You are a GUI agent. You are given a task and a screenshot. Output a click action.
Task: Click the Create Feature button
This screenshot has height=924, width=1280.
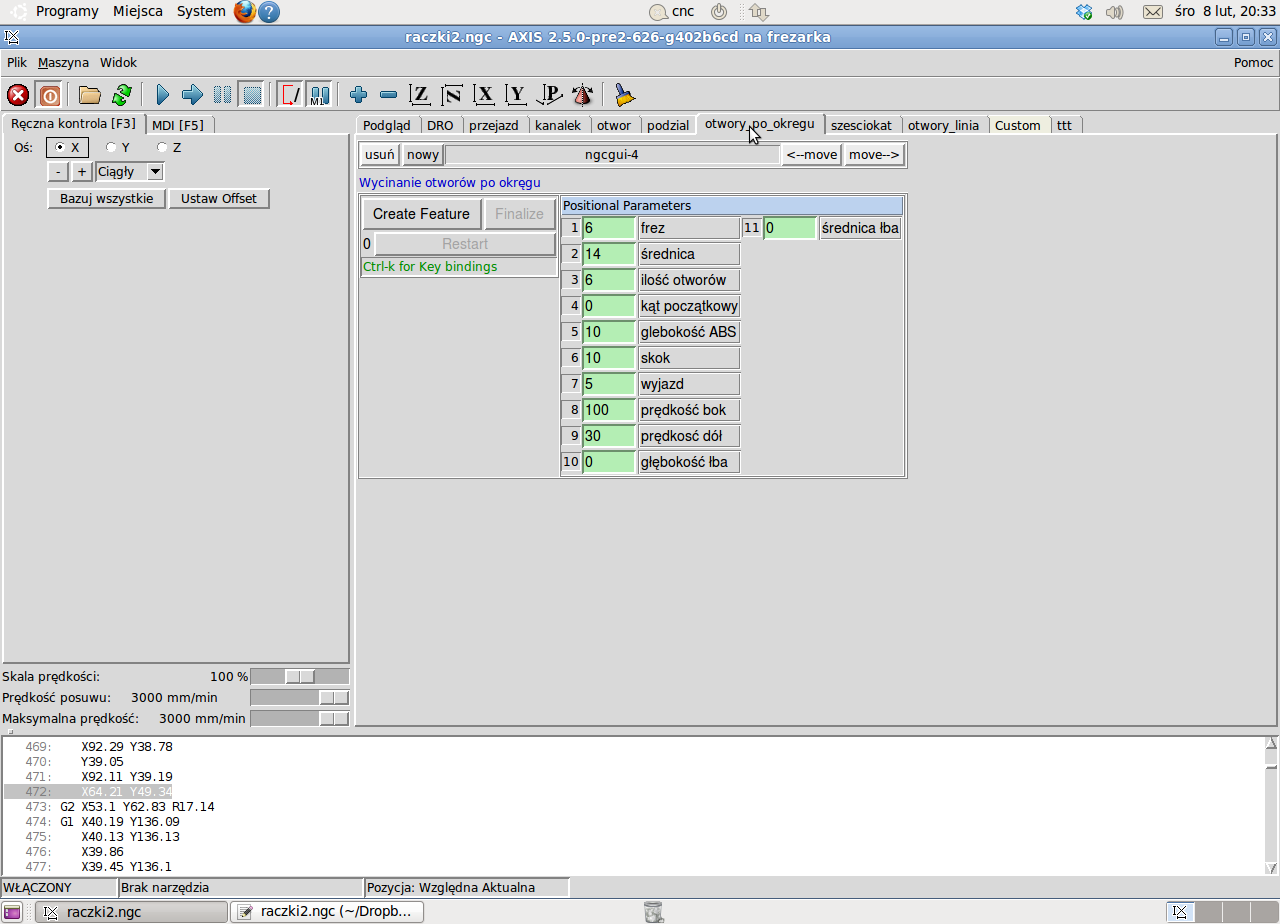[x=421, y=214]
